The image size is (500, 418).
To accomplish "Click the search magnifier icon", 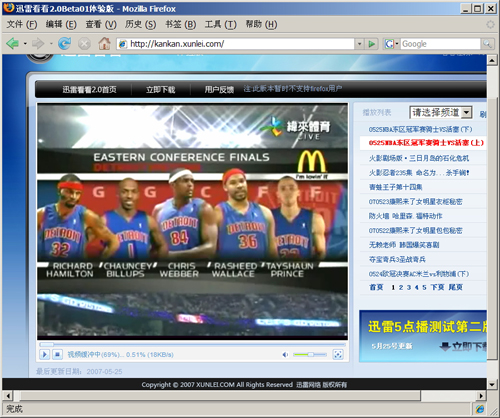I will tap(487, 44).
